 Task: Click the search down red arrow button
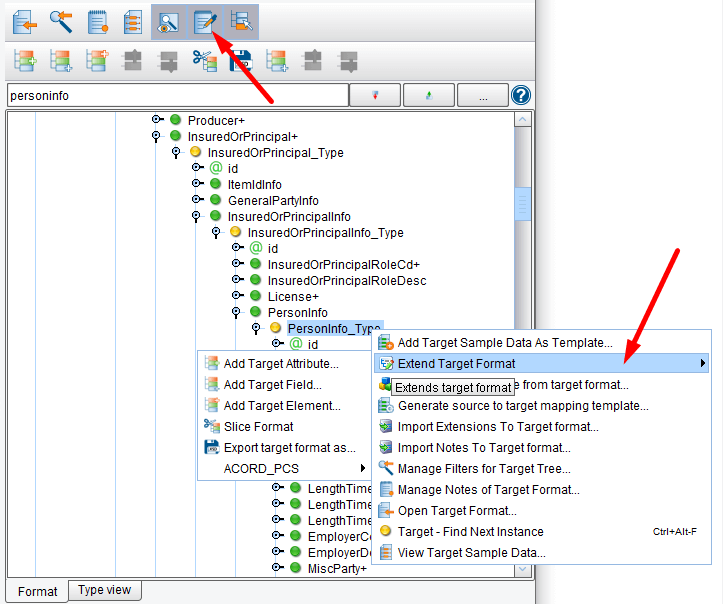click(x=375, y=96)
